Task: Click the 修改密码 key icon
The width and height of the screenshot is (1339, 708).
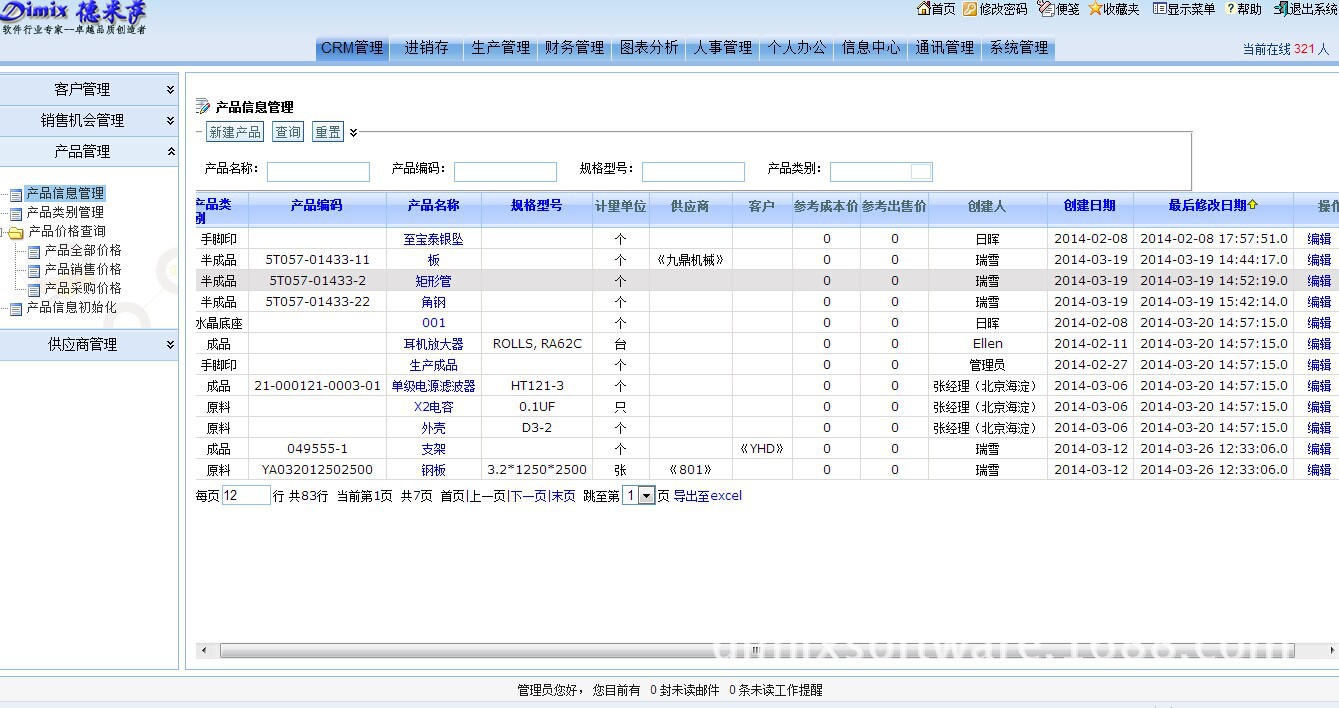Action: pyautogui.click(x=970, y=9)
